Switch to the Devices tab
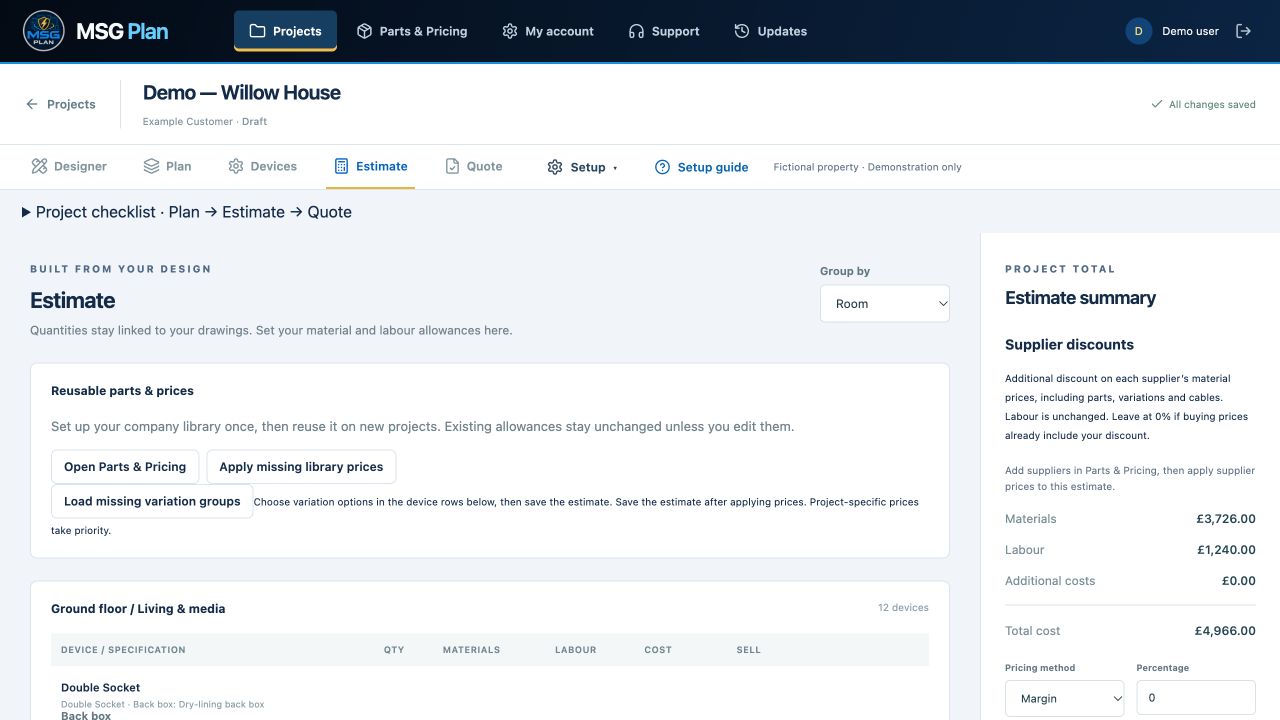Image resolution: width=1280 pixels, height=720 pixels. [263, 166]
